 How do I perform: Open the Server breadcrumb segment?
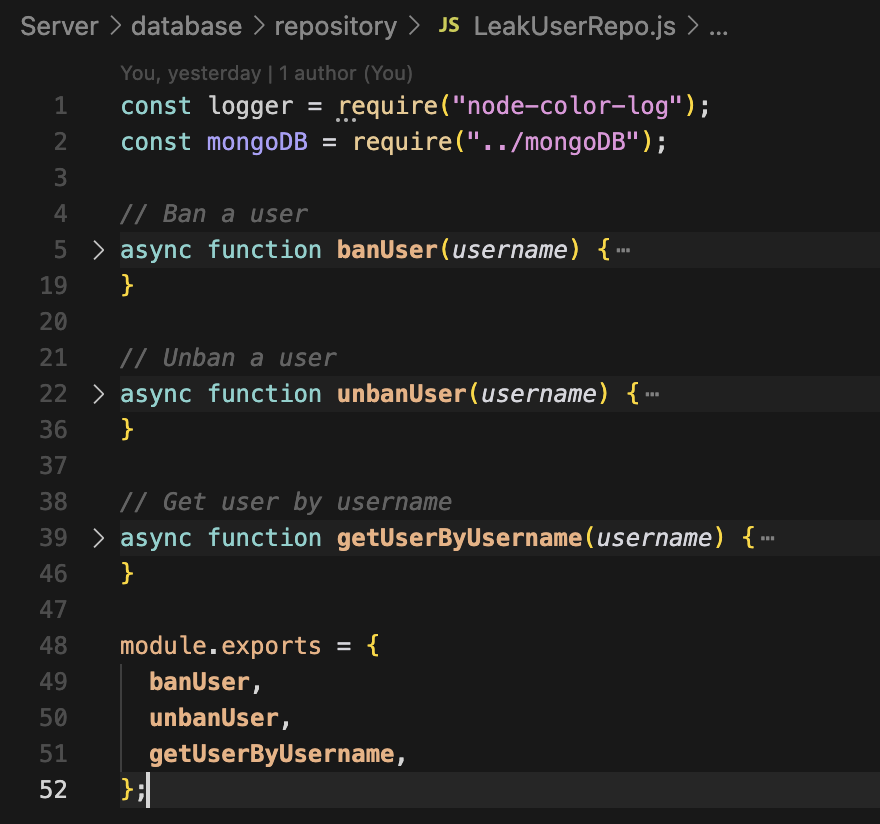(58, 26)
